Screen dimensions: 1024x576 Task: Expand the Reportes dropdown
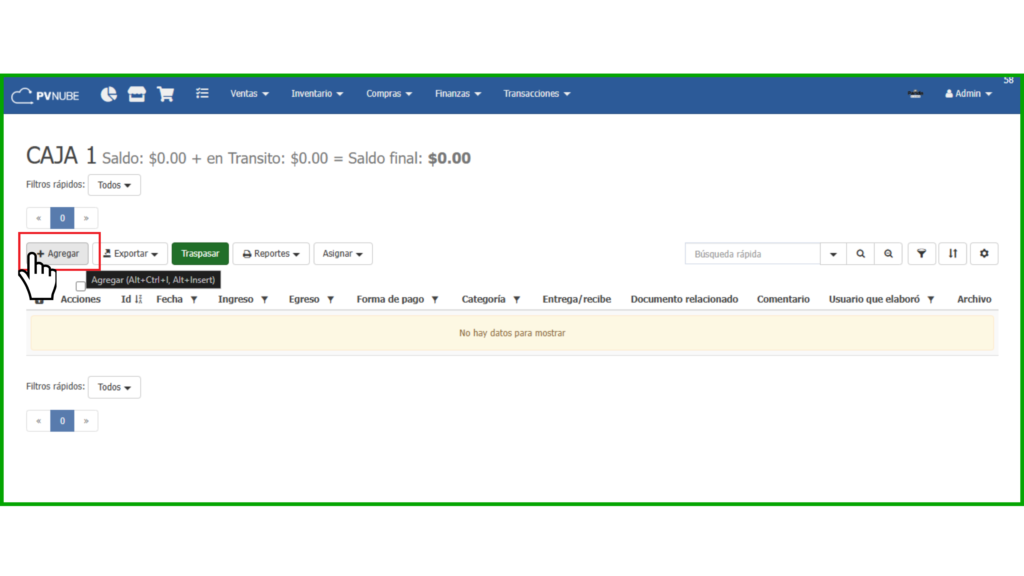point(271,254)
